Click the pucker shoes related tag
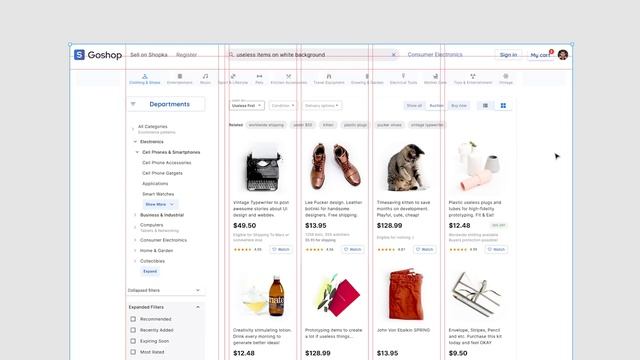 pyautogui.click(x=389, y=125)
